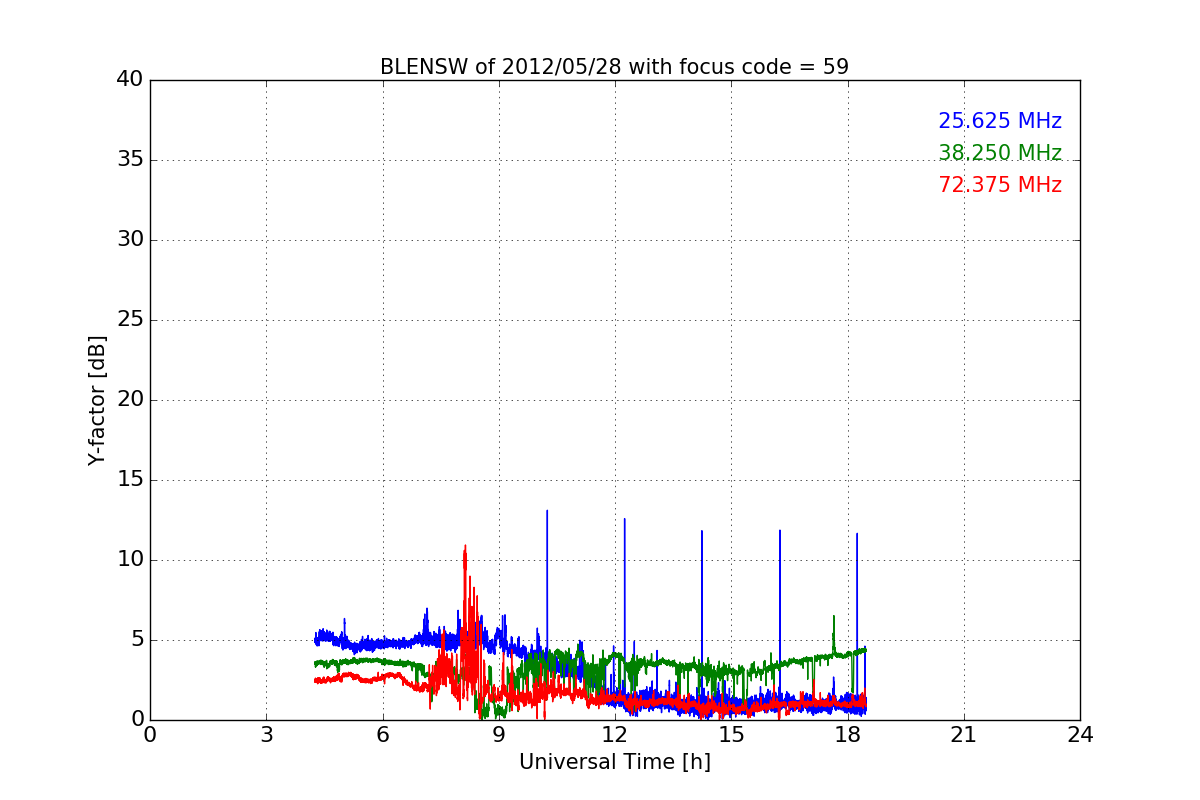Screen dimensions: 1200x800
Task: Click x-axis tick label 12
Action: [615, 735]
